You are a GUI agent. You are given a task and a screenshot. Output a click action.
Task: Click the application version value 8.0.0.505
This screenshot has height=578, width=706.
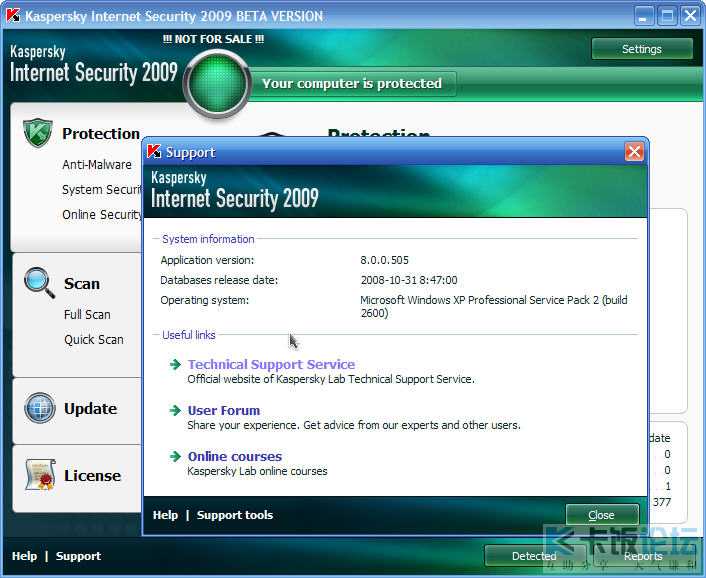[384, 260]
